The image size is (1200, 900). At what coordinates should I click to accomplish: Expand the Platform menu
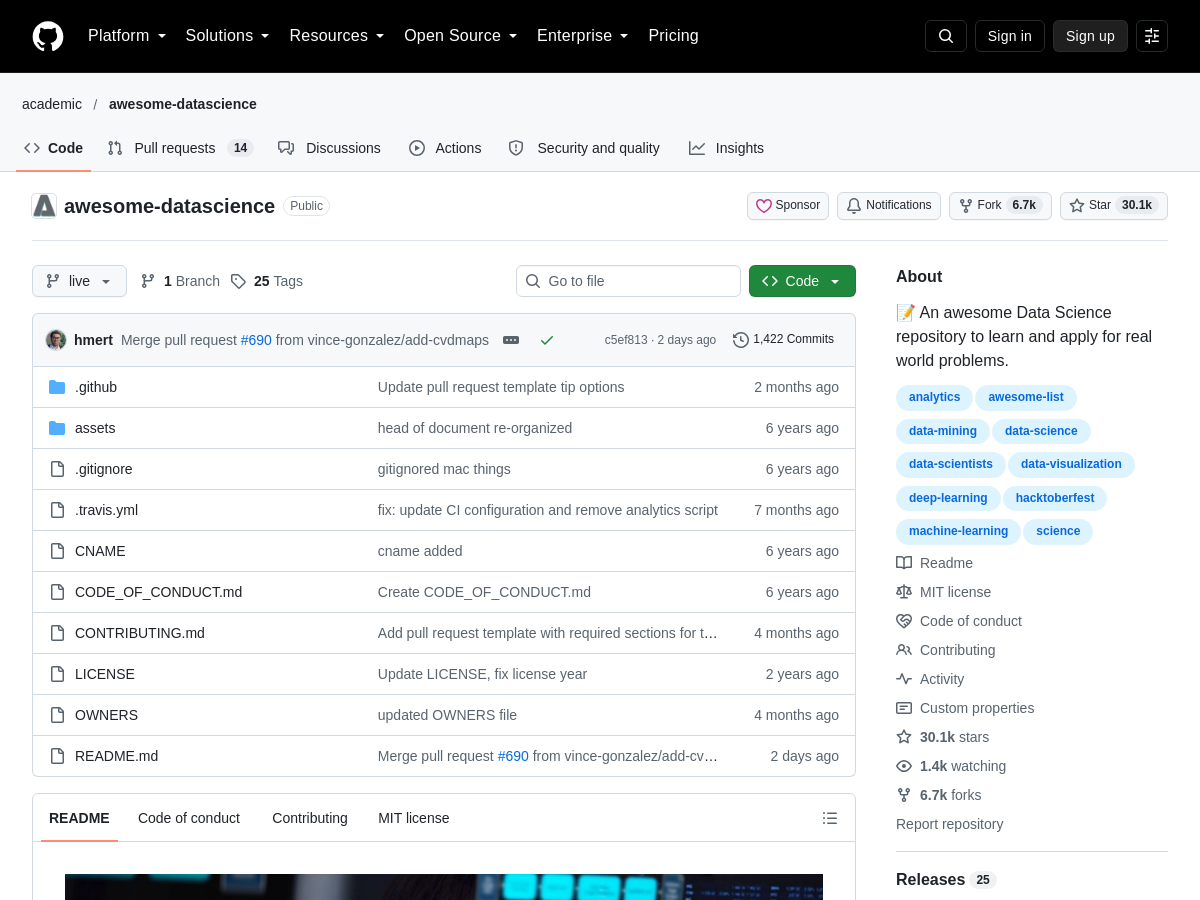(127, 36)
